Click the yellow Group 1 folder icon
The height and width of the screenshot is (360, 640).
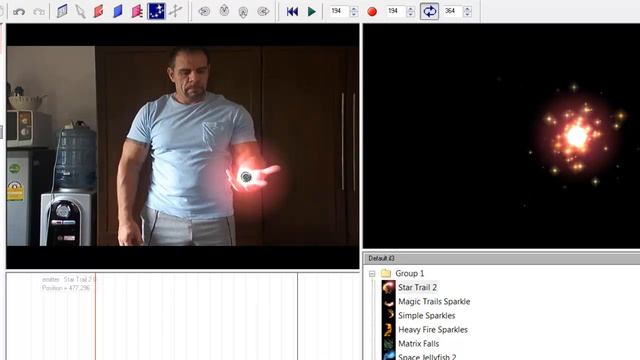386,273
